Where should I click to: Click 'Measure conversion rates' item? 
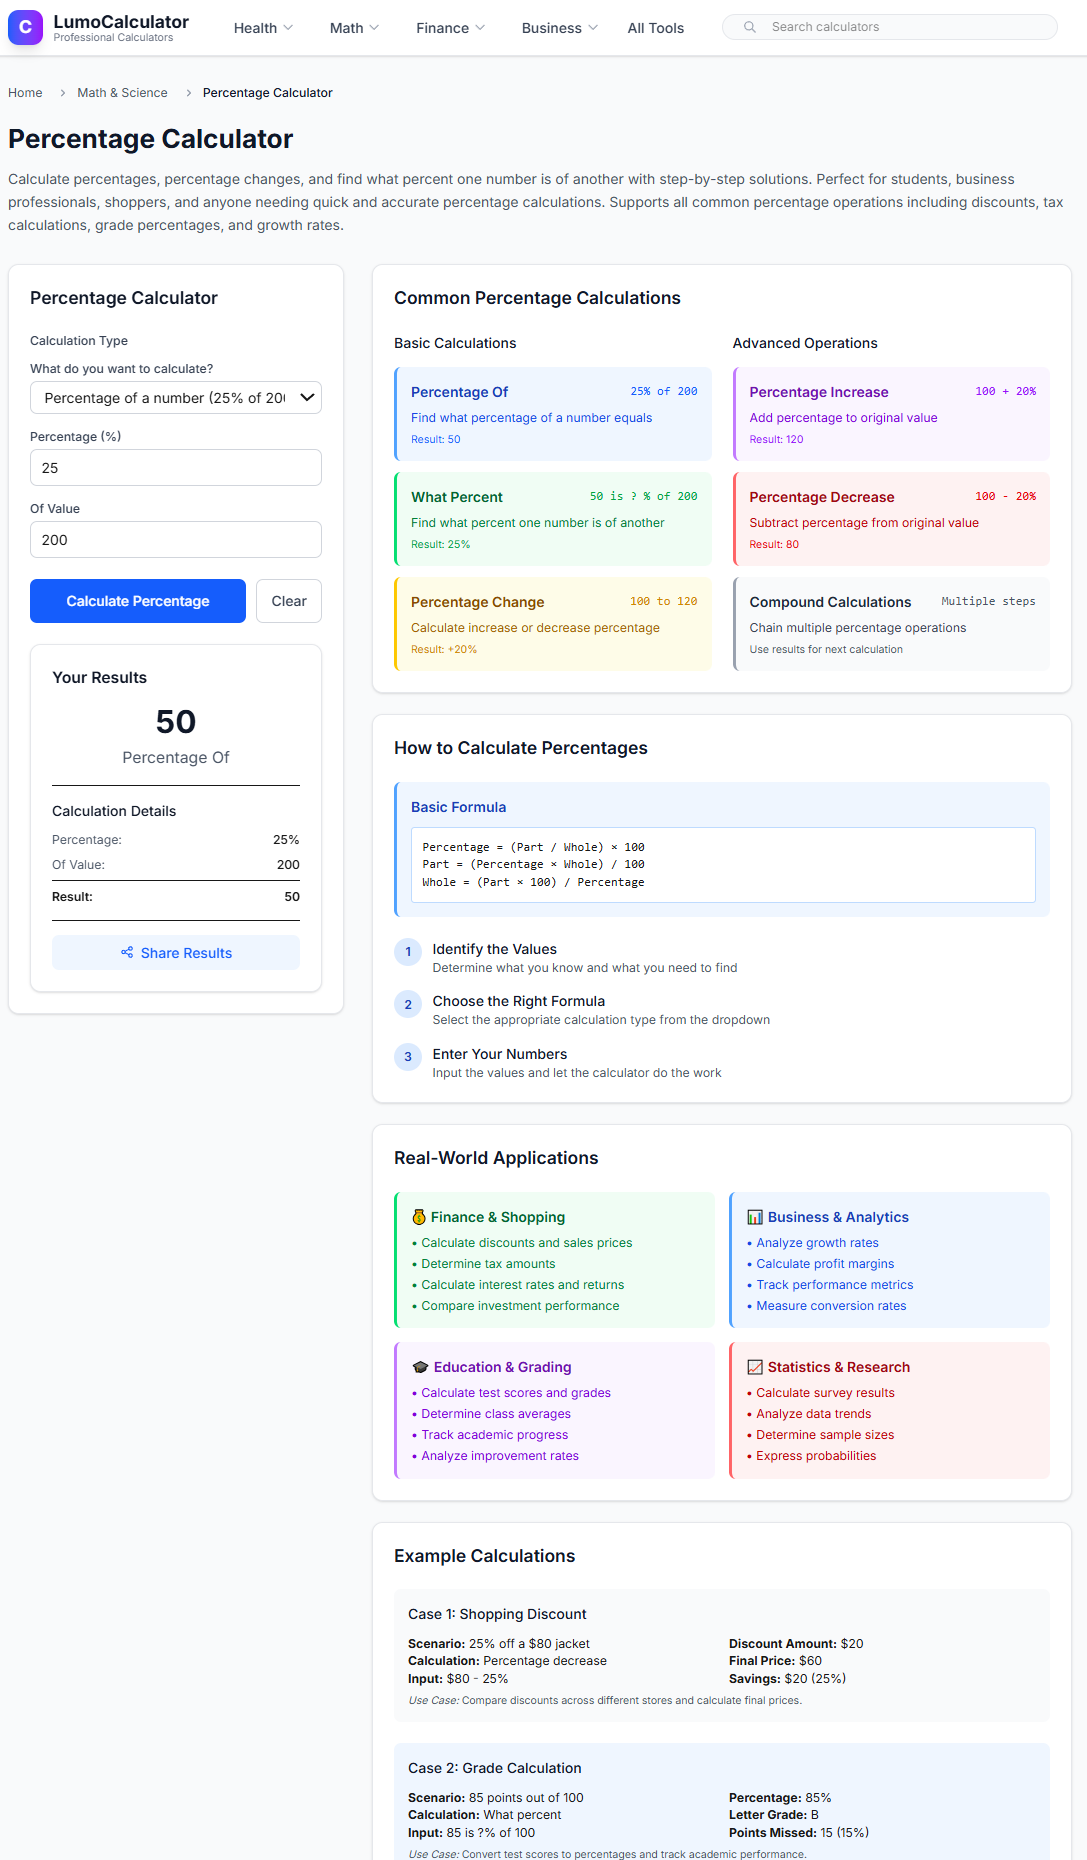point(831,1306)
